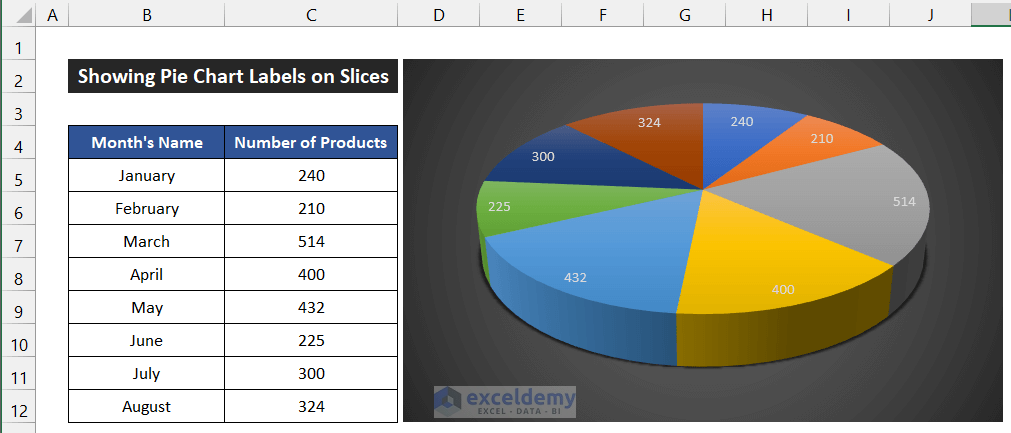The width and height of the screenshot is (1011, 433).
Task: Select the cell with value 432
Action: tap(311, 308)
